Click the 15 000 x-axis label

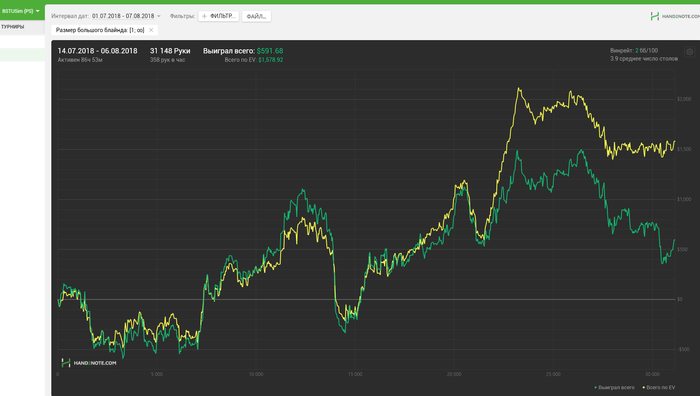[355, 374]
